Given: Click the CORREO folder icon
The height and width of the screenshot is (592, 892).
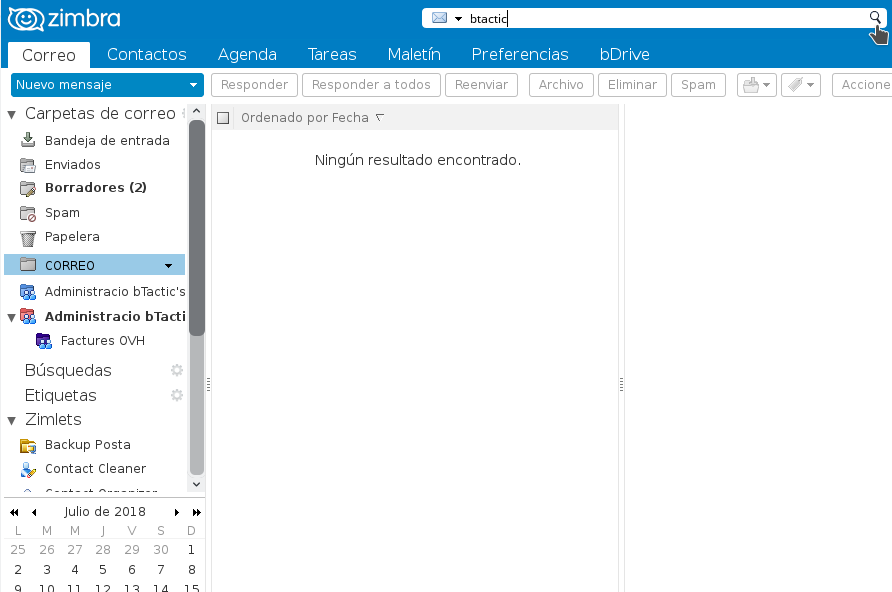Looking at the screenshot, I should tap(28, 264).
